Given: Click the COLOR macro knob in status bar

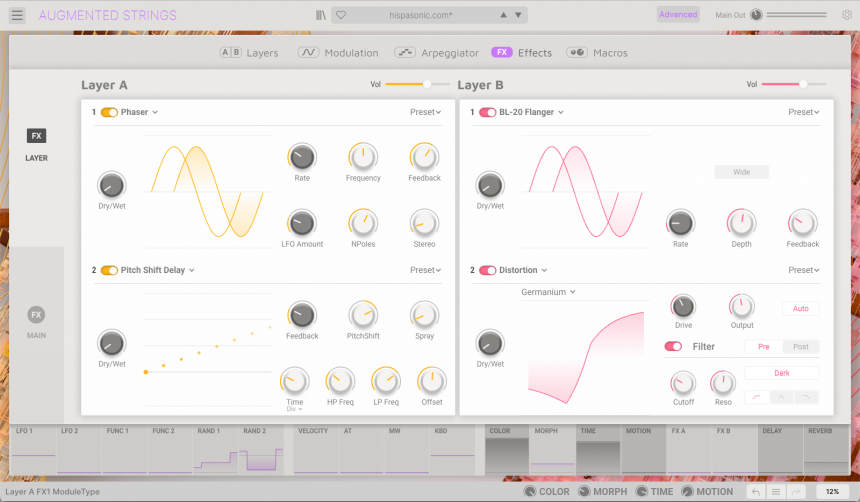Looking at the screenshot, I should (x=530, y=492).
